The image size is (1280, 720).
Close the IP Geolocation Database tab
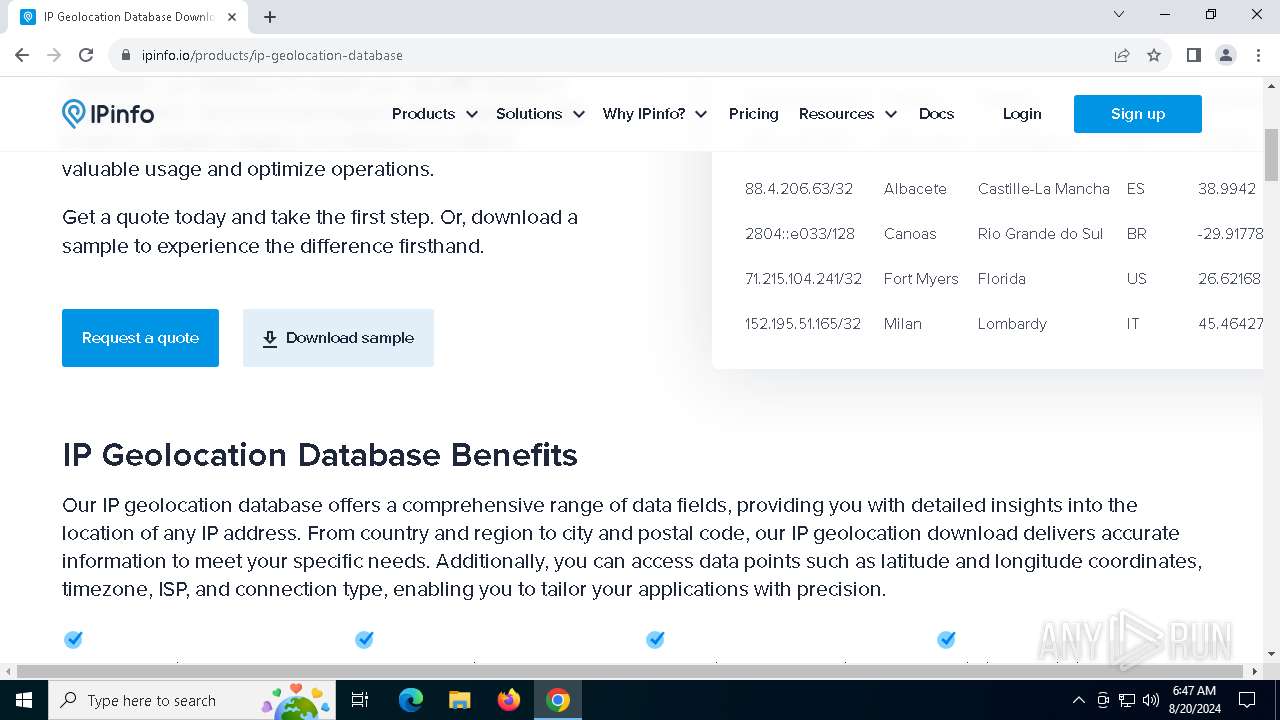tap(233, 17)
